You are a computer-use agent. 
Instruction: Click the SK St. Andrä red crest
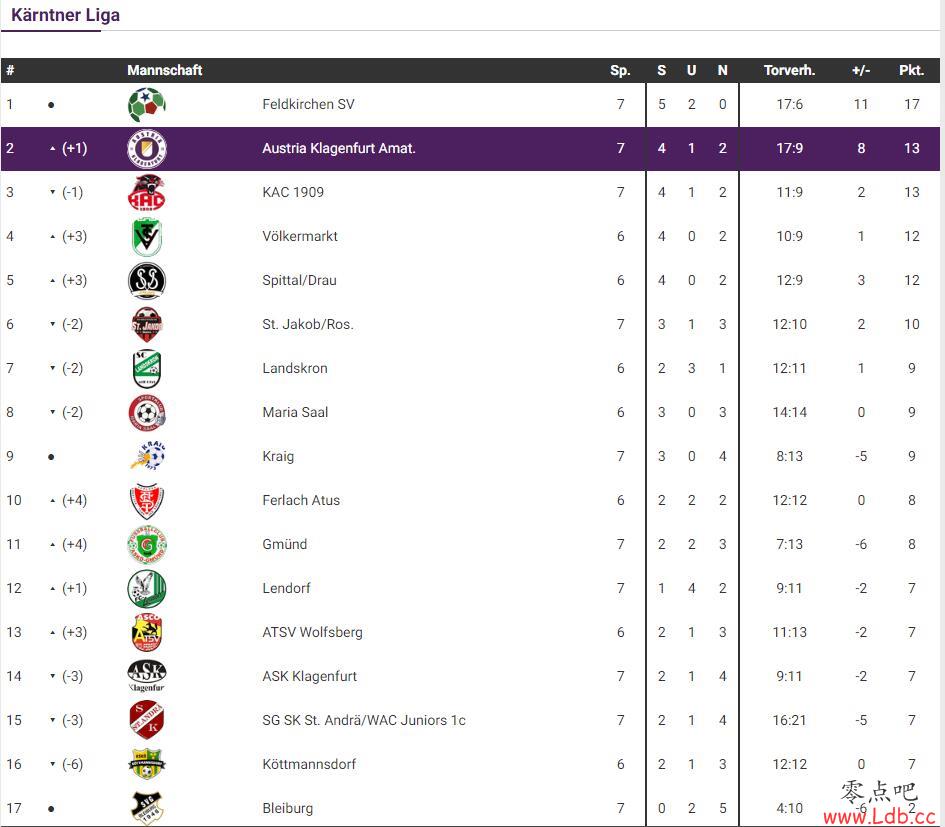[146, 720]
